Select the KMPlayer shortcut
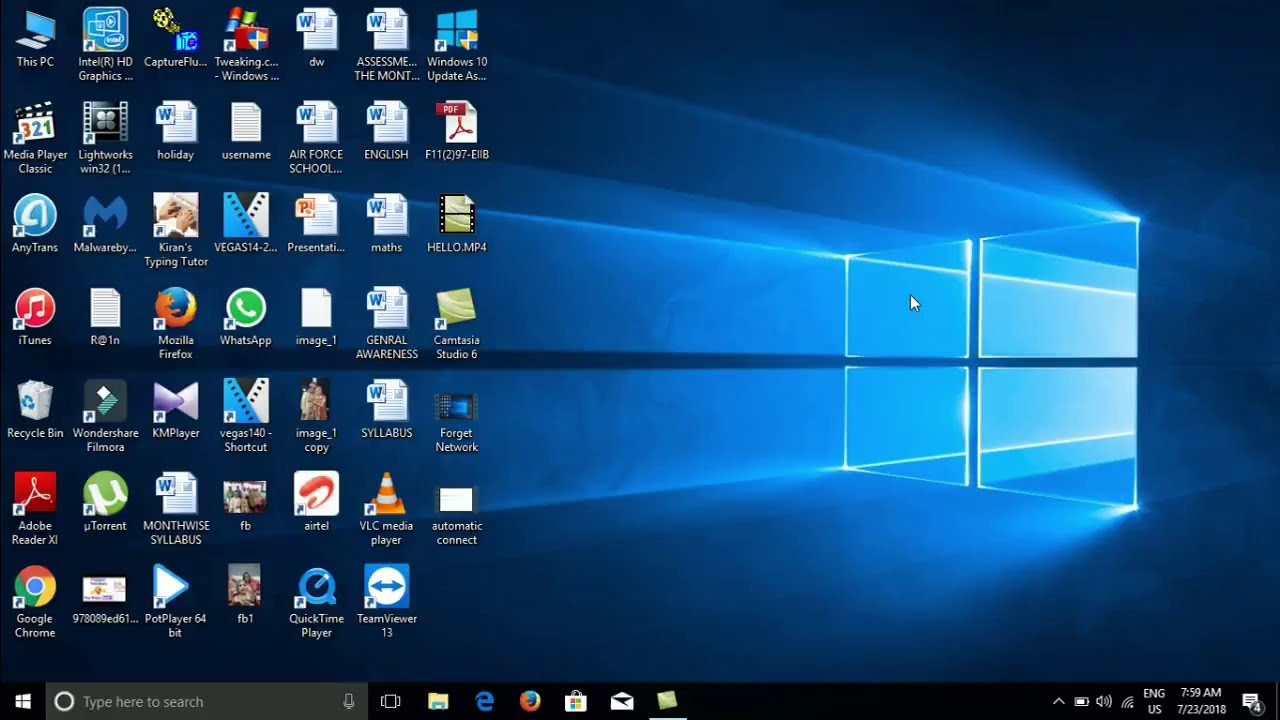Screen dimensions: 1280x720 [x=176, y=410]
